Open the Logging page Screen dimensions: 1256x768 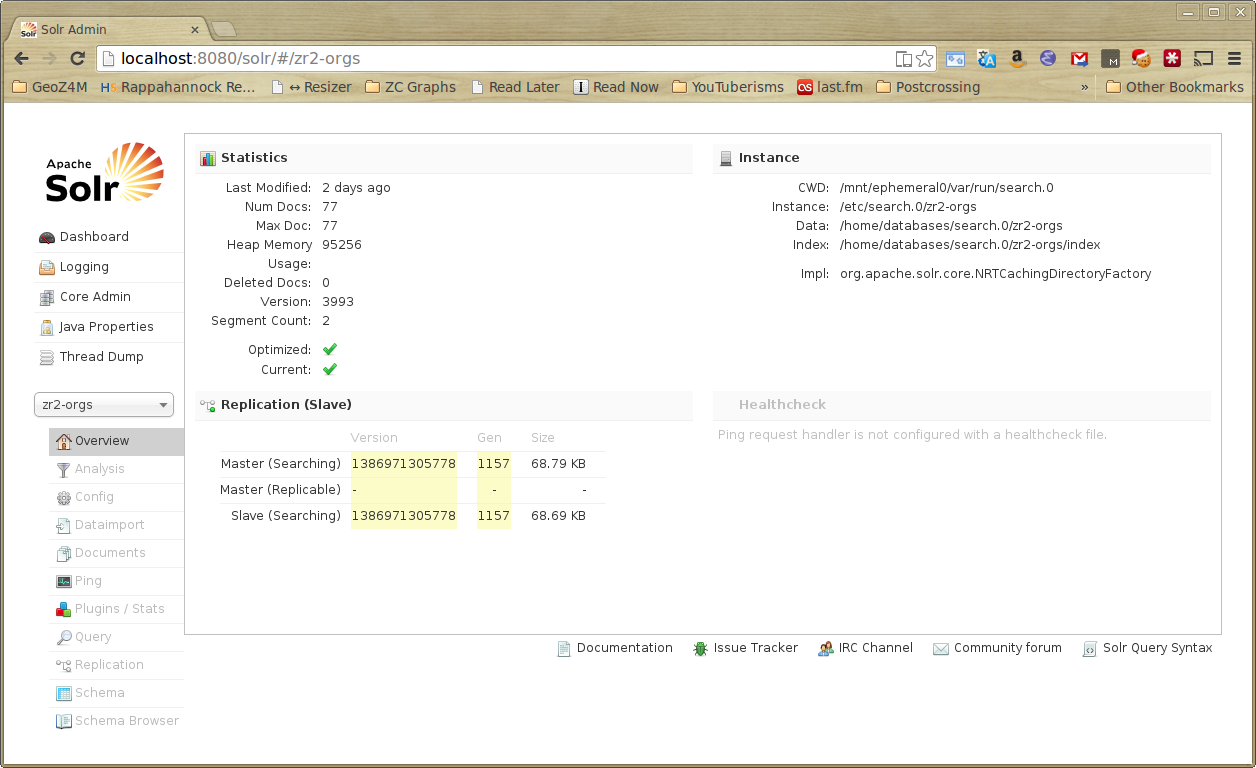84,267
